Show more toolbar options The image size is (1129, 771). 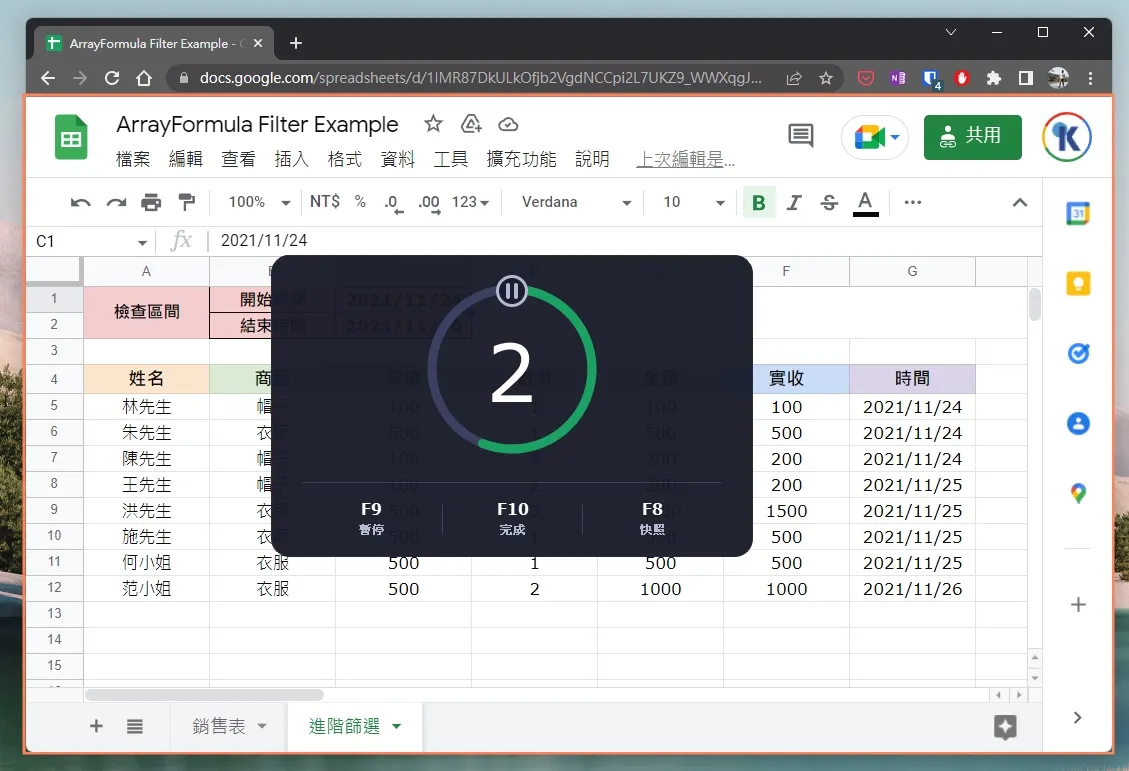(x=913, y=202)
